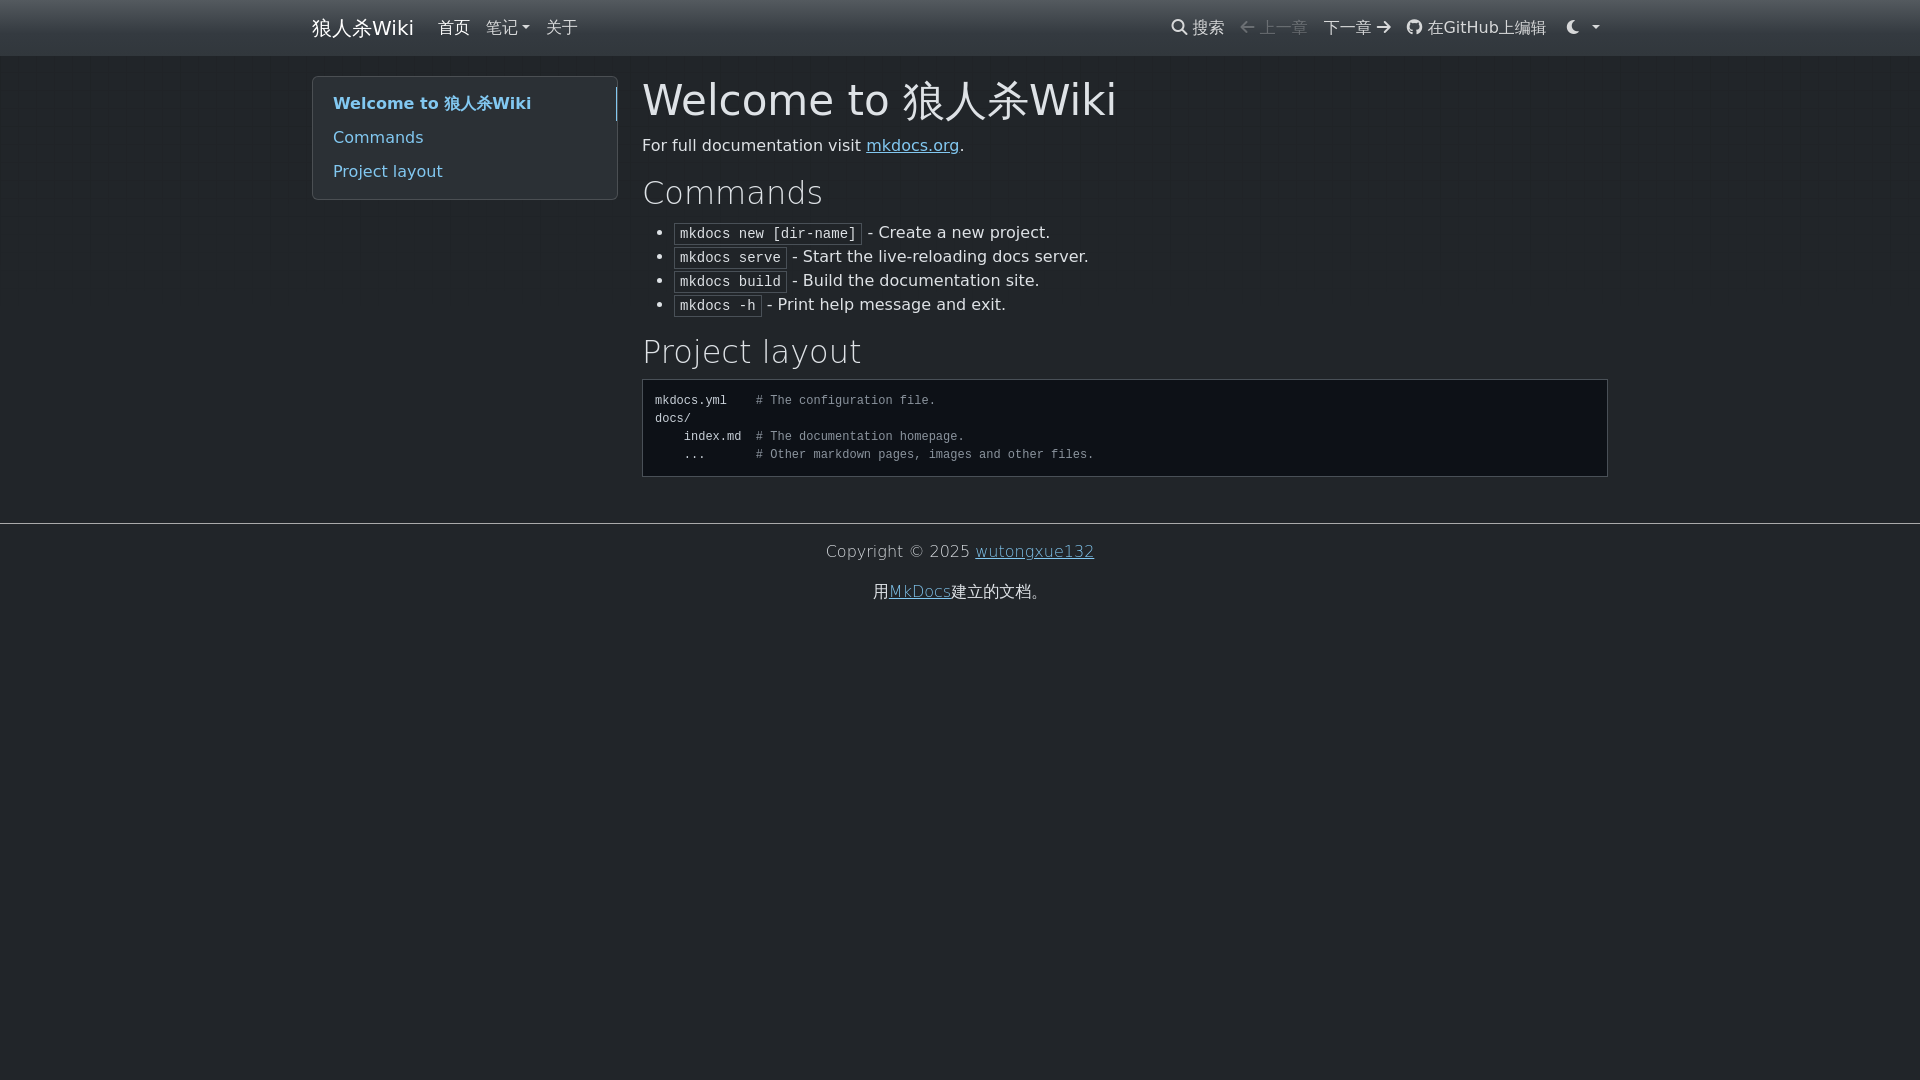The width and height of the screenshot is (1920, 1080).
Task: Click the search magnifier icon
Action: 1179,27
